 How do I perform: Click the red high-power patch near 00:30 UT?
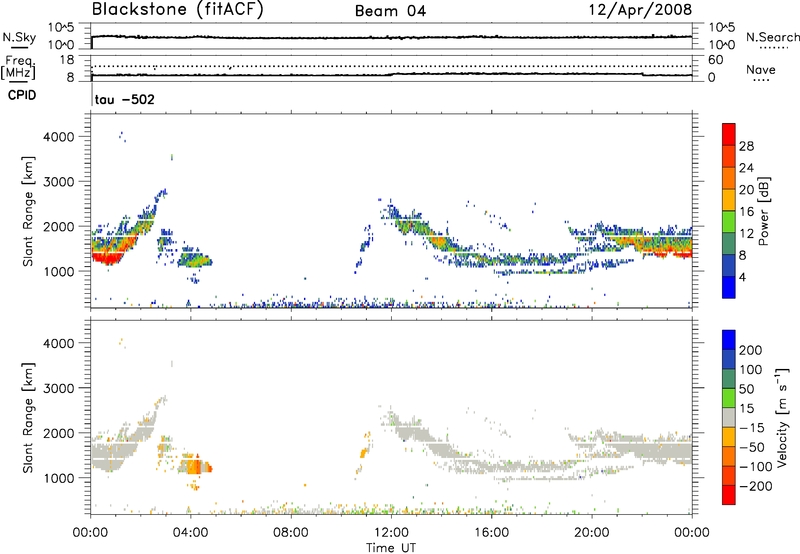[x=108, y=257]
